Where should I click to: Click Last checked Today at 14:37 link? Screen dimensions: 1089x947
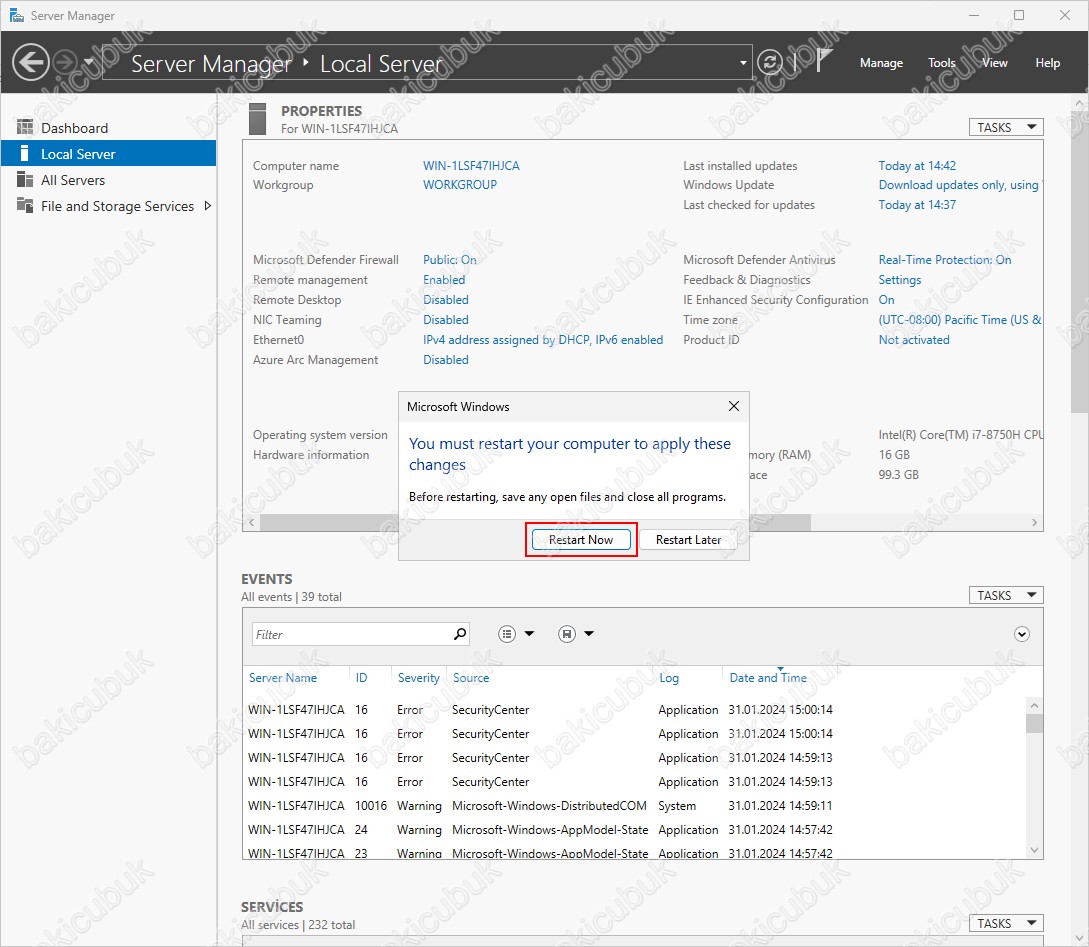click(x=917, y=205)
